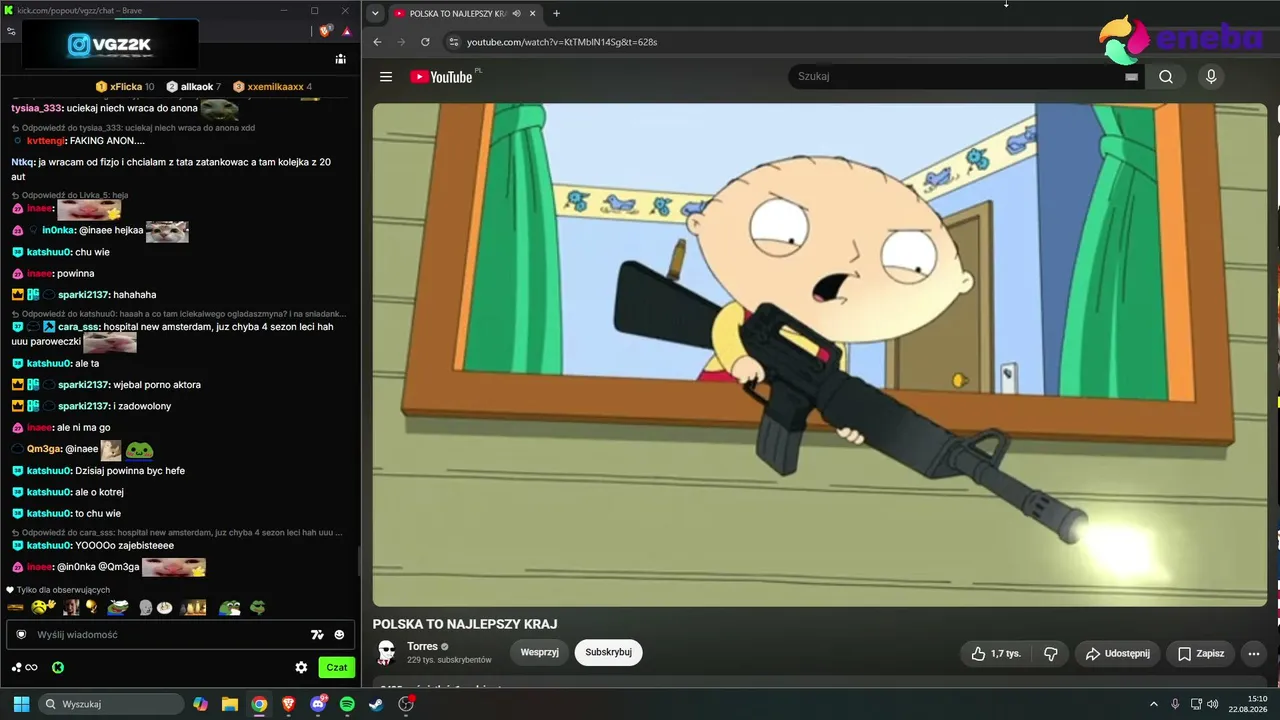Open site information icon beside YouTube URL
Screen dimensions: 1280x720
pyautogui.click(x=453, y=42)
